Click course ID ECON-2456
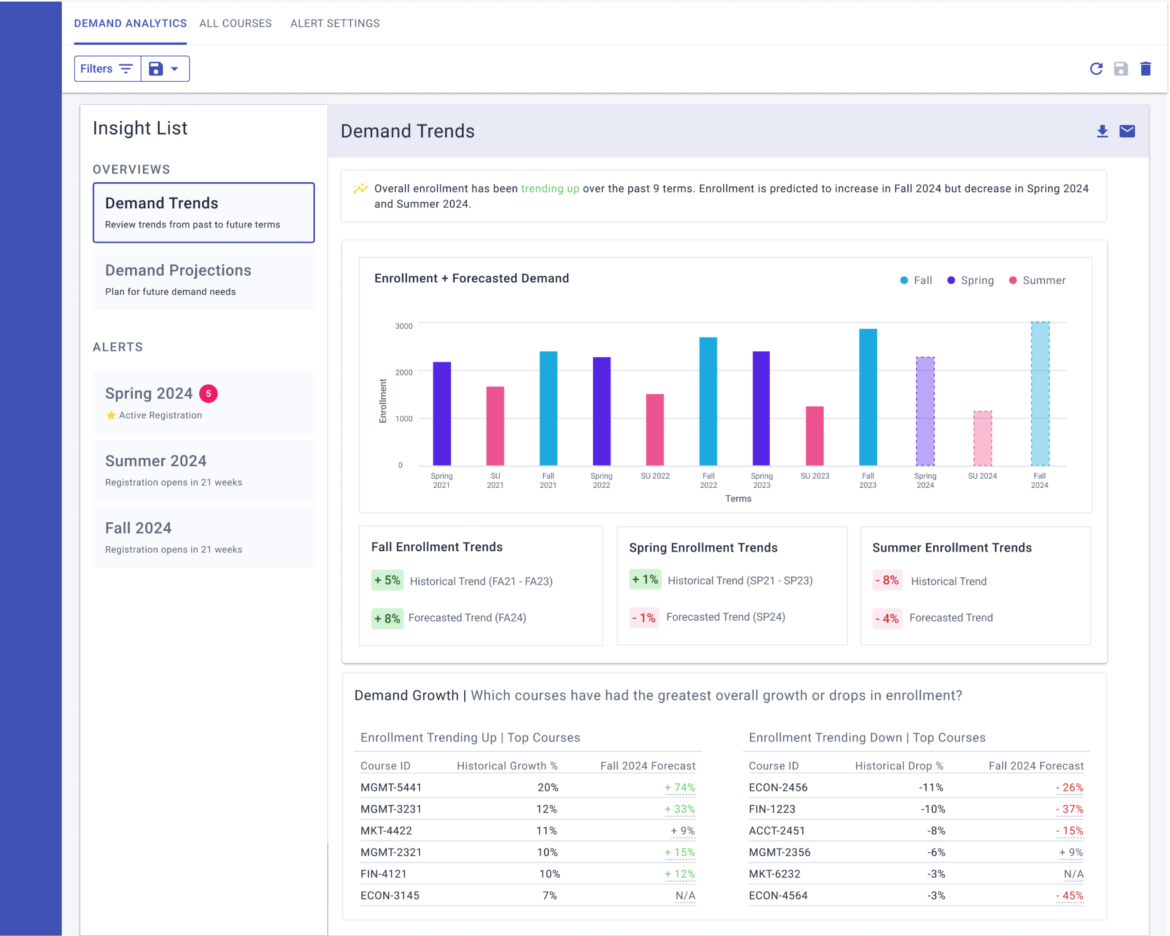1170x936 pixels. coord(778,787)
